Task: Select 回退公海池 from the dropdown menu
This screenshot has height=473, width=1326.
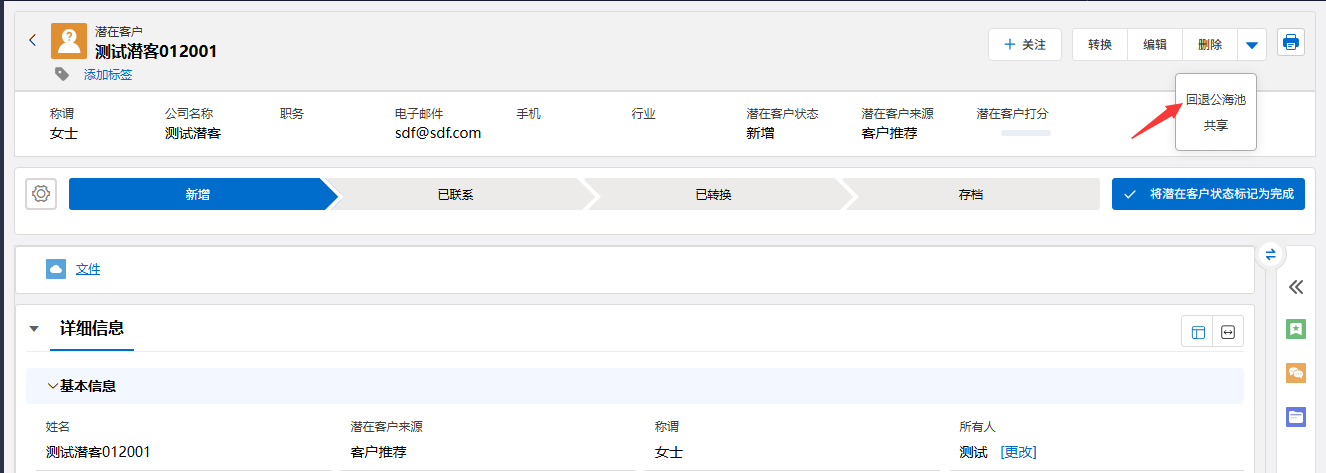Action: coord(1215,100)
